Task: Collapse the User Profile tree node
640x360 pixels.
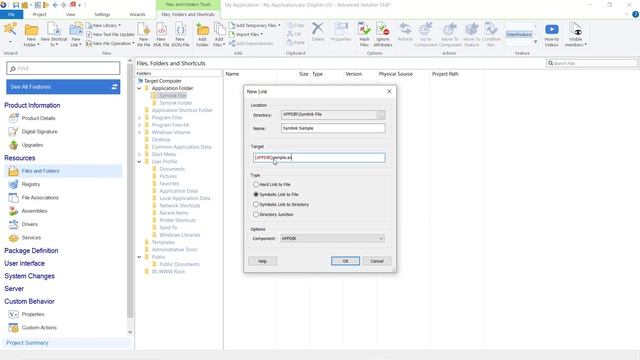Action: tap(139, 162)
